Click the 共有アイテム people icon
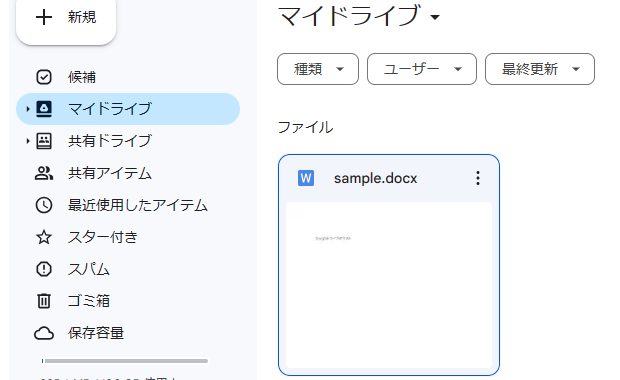 (44, 173)
